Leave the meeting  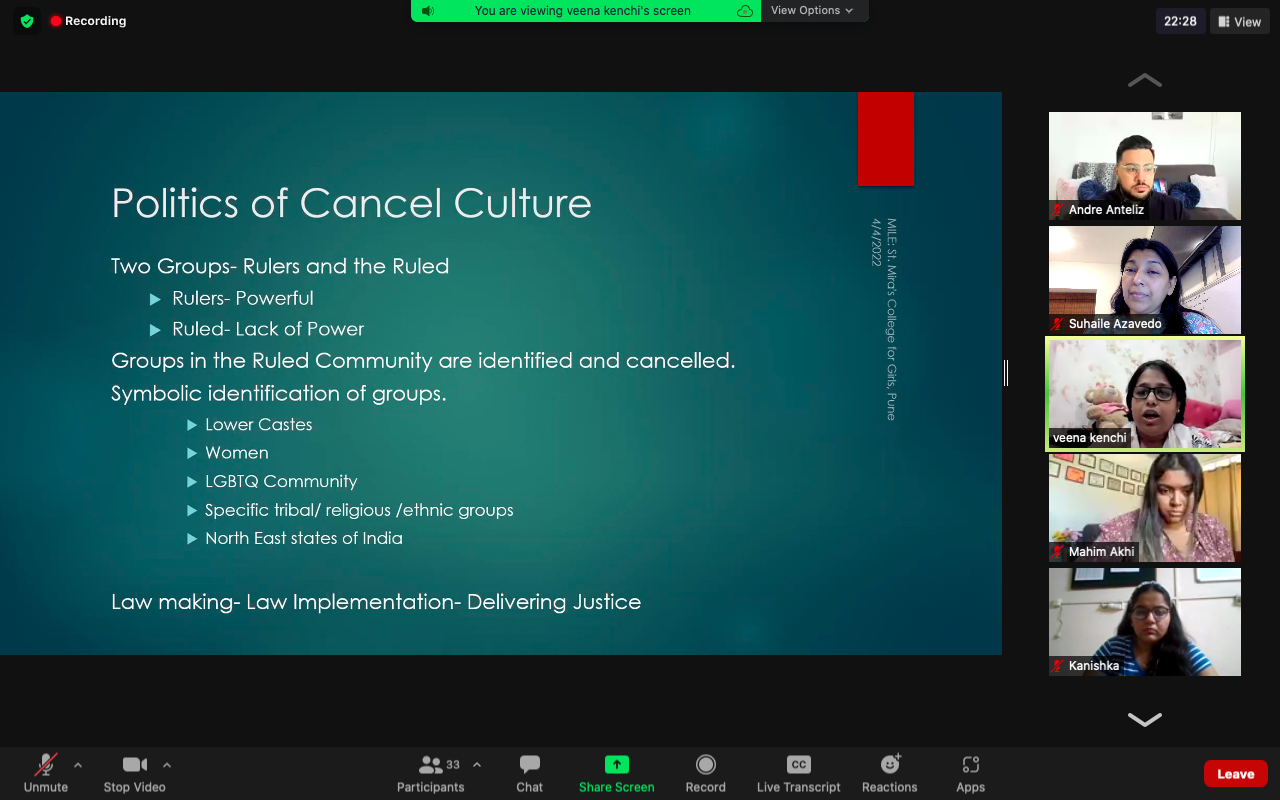pyautogui.click(x=1235, y=774)
